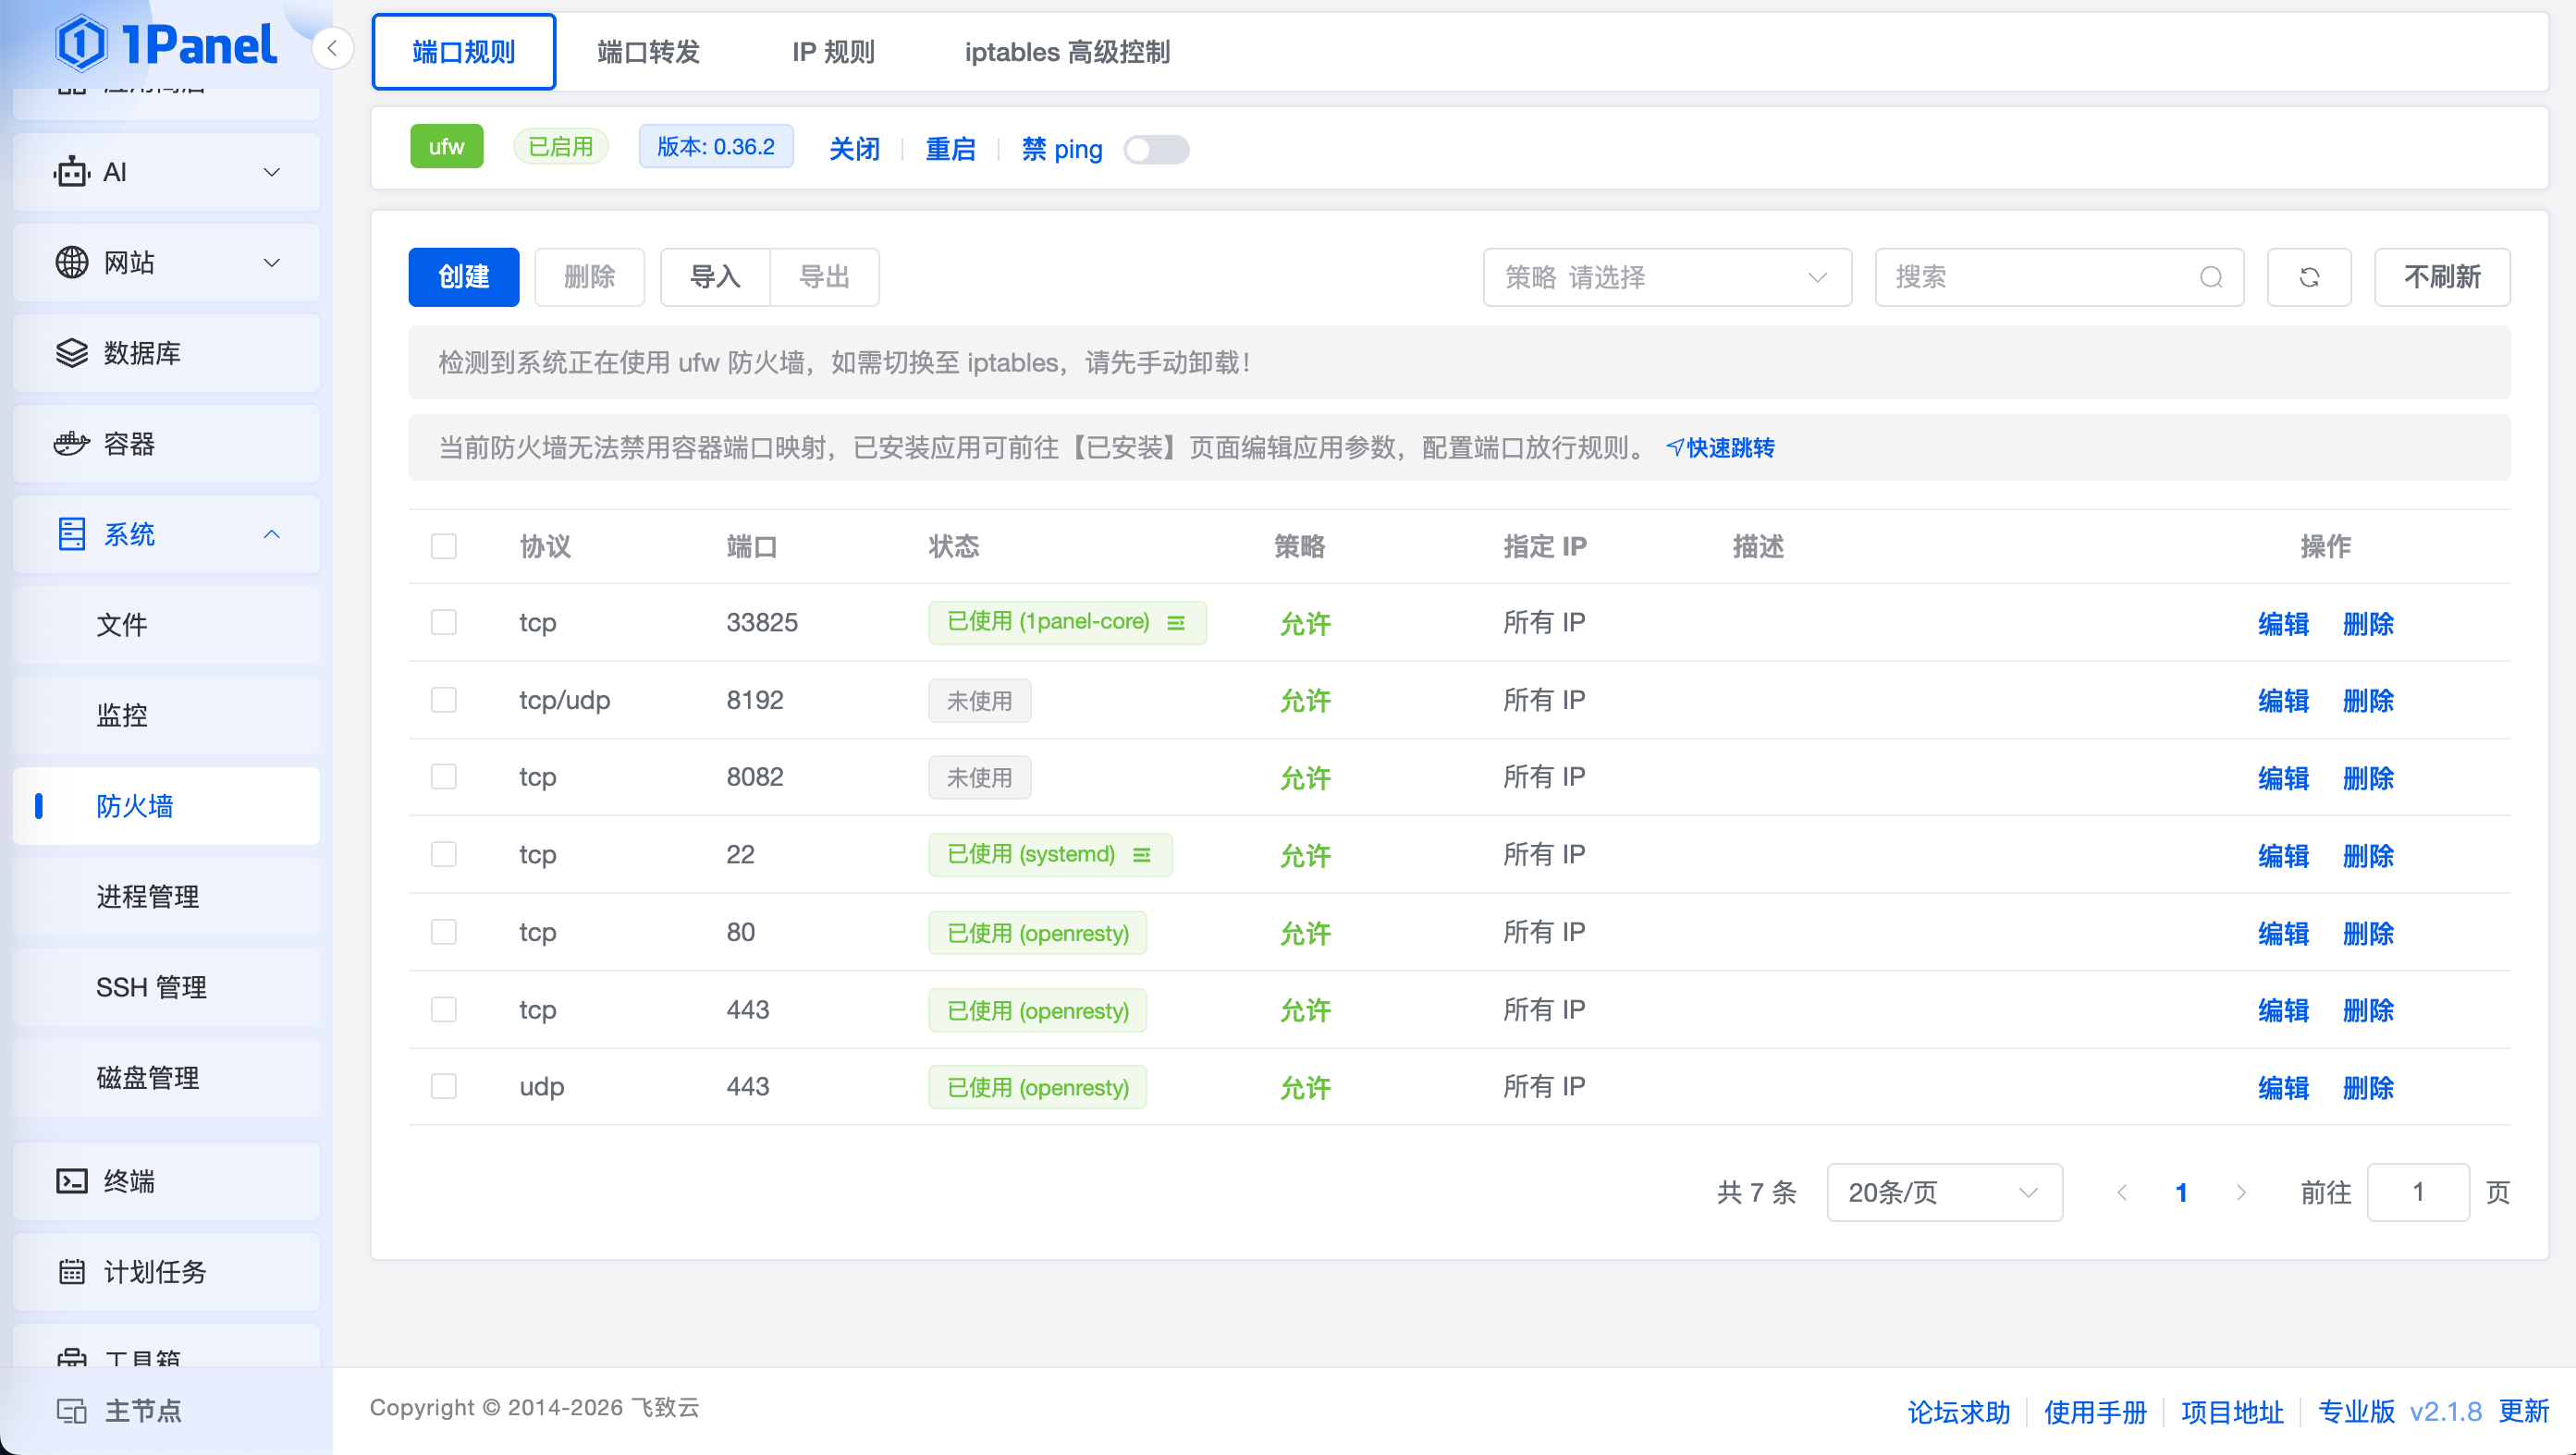This screenshot has height=1455, width=2576.
Task: Switch to the 端口转发 tab
Action: (648, 52)
